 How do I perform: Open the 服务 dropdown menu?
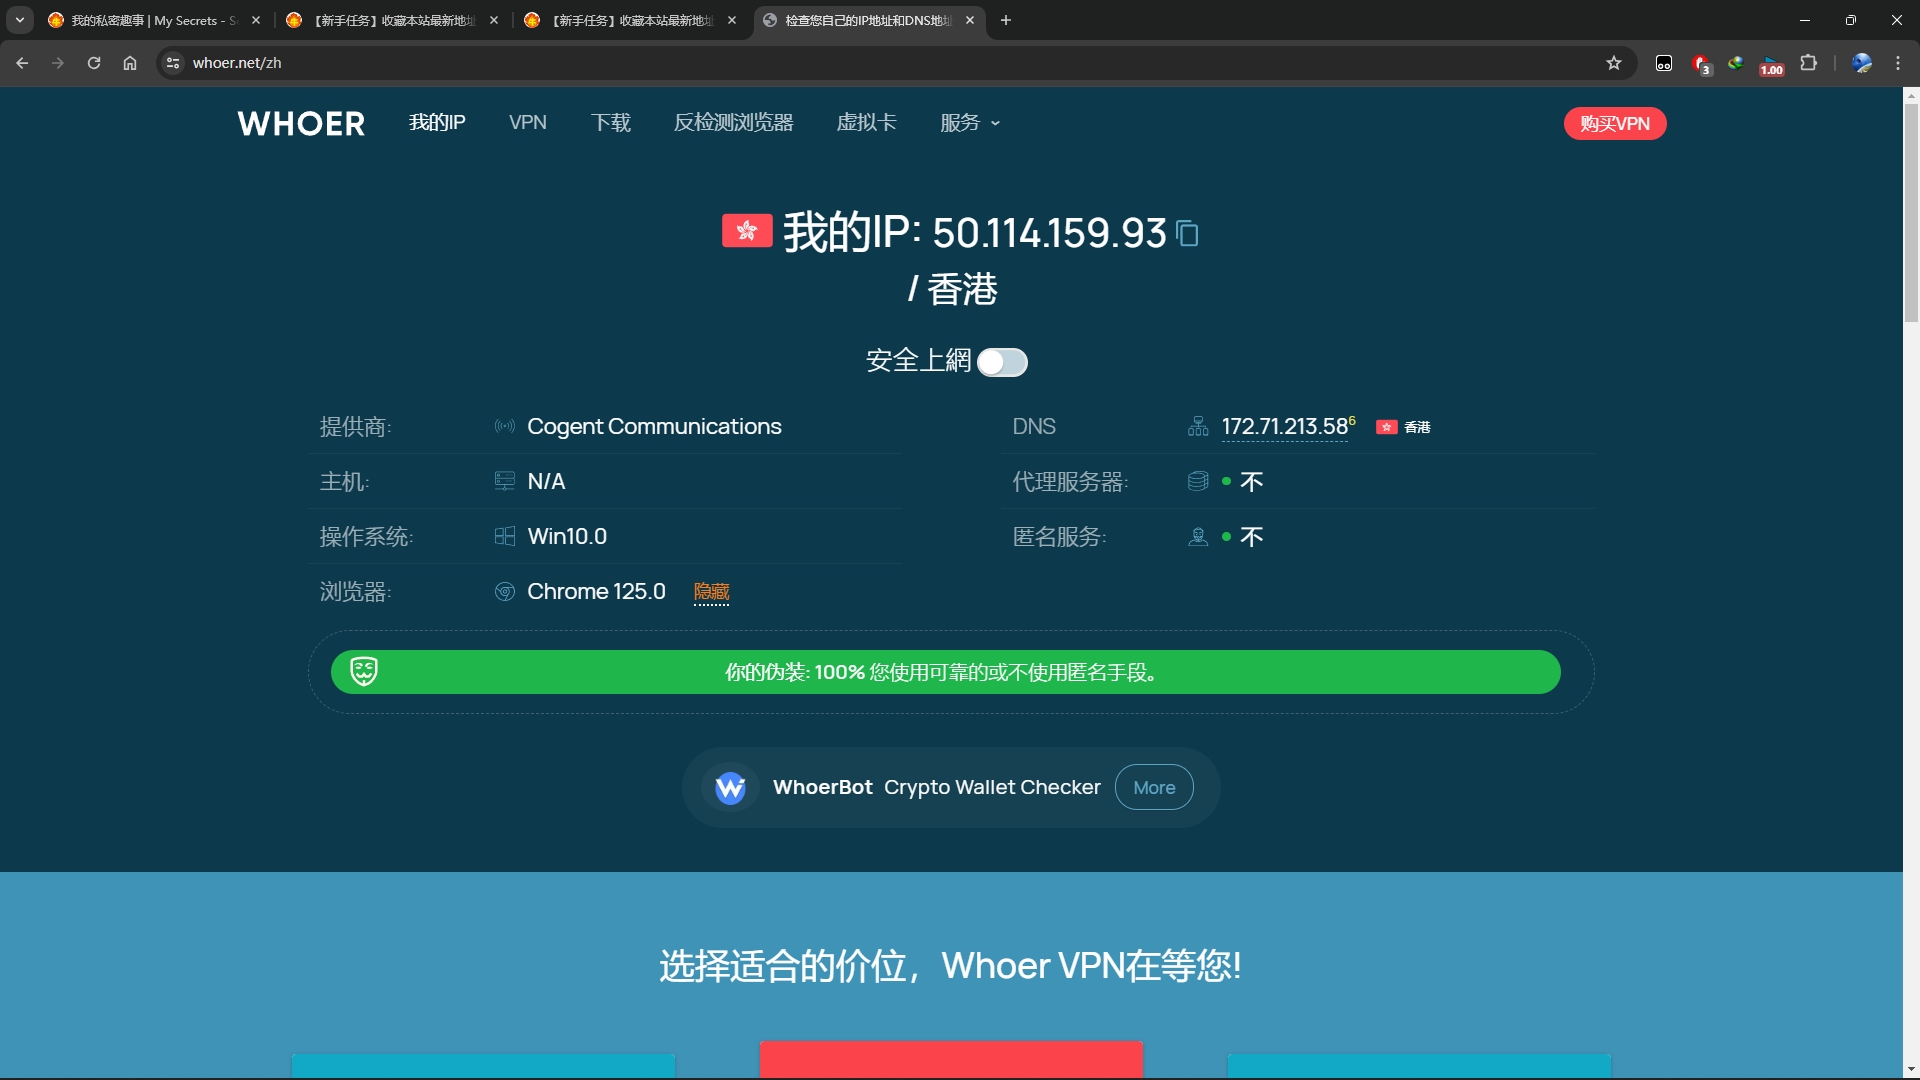click(x=970, y=123)
